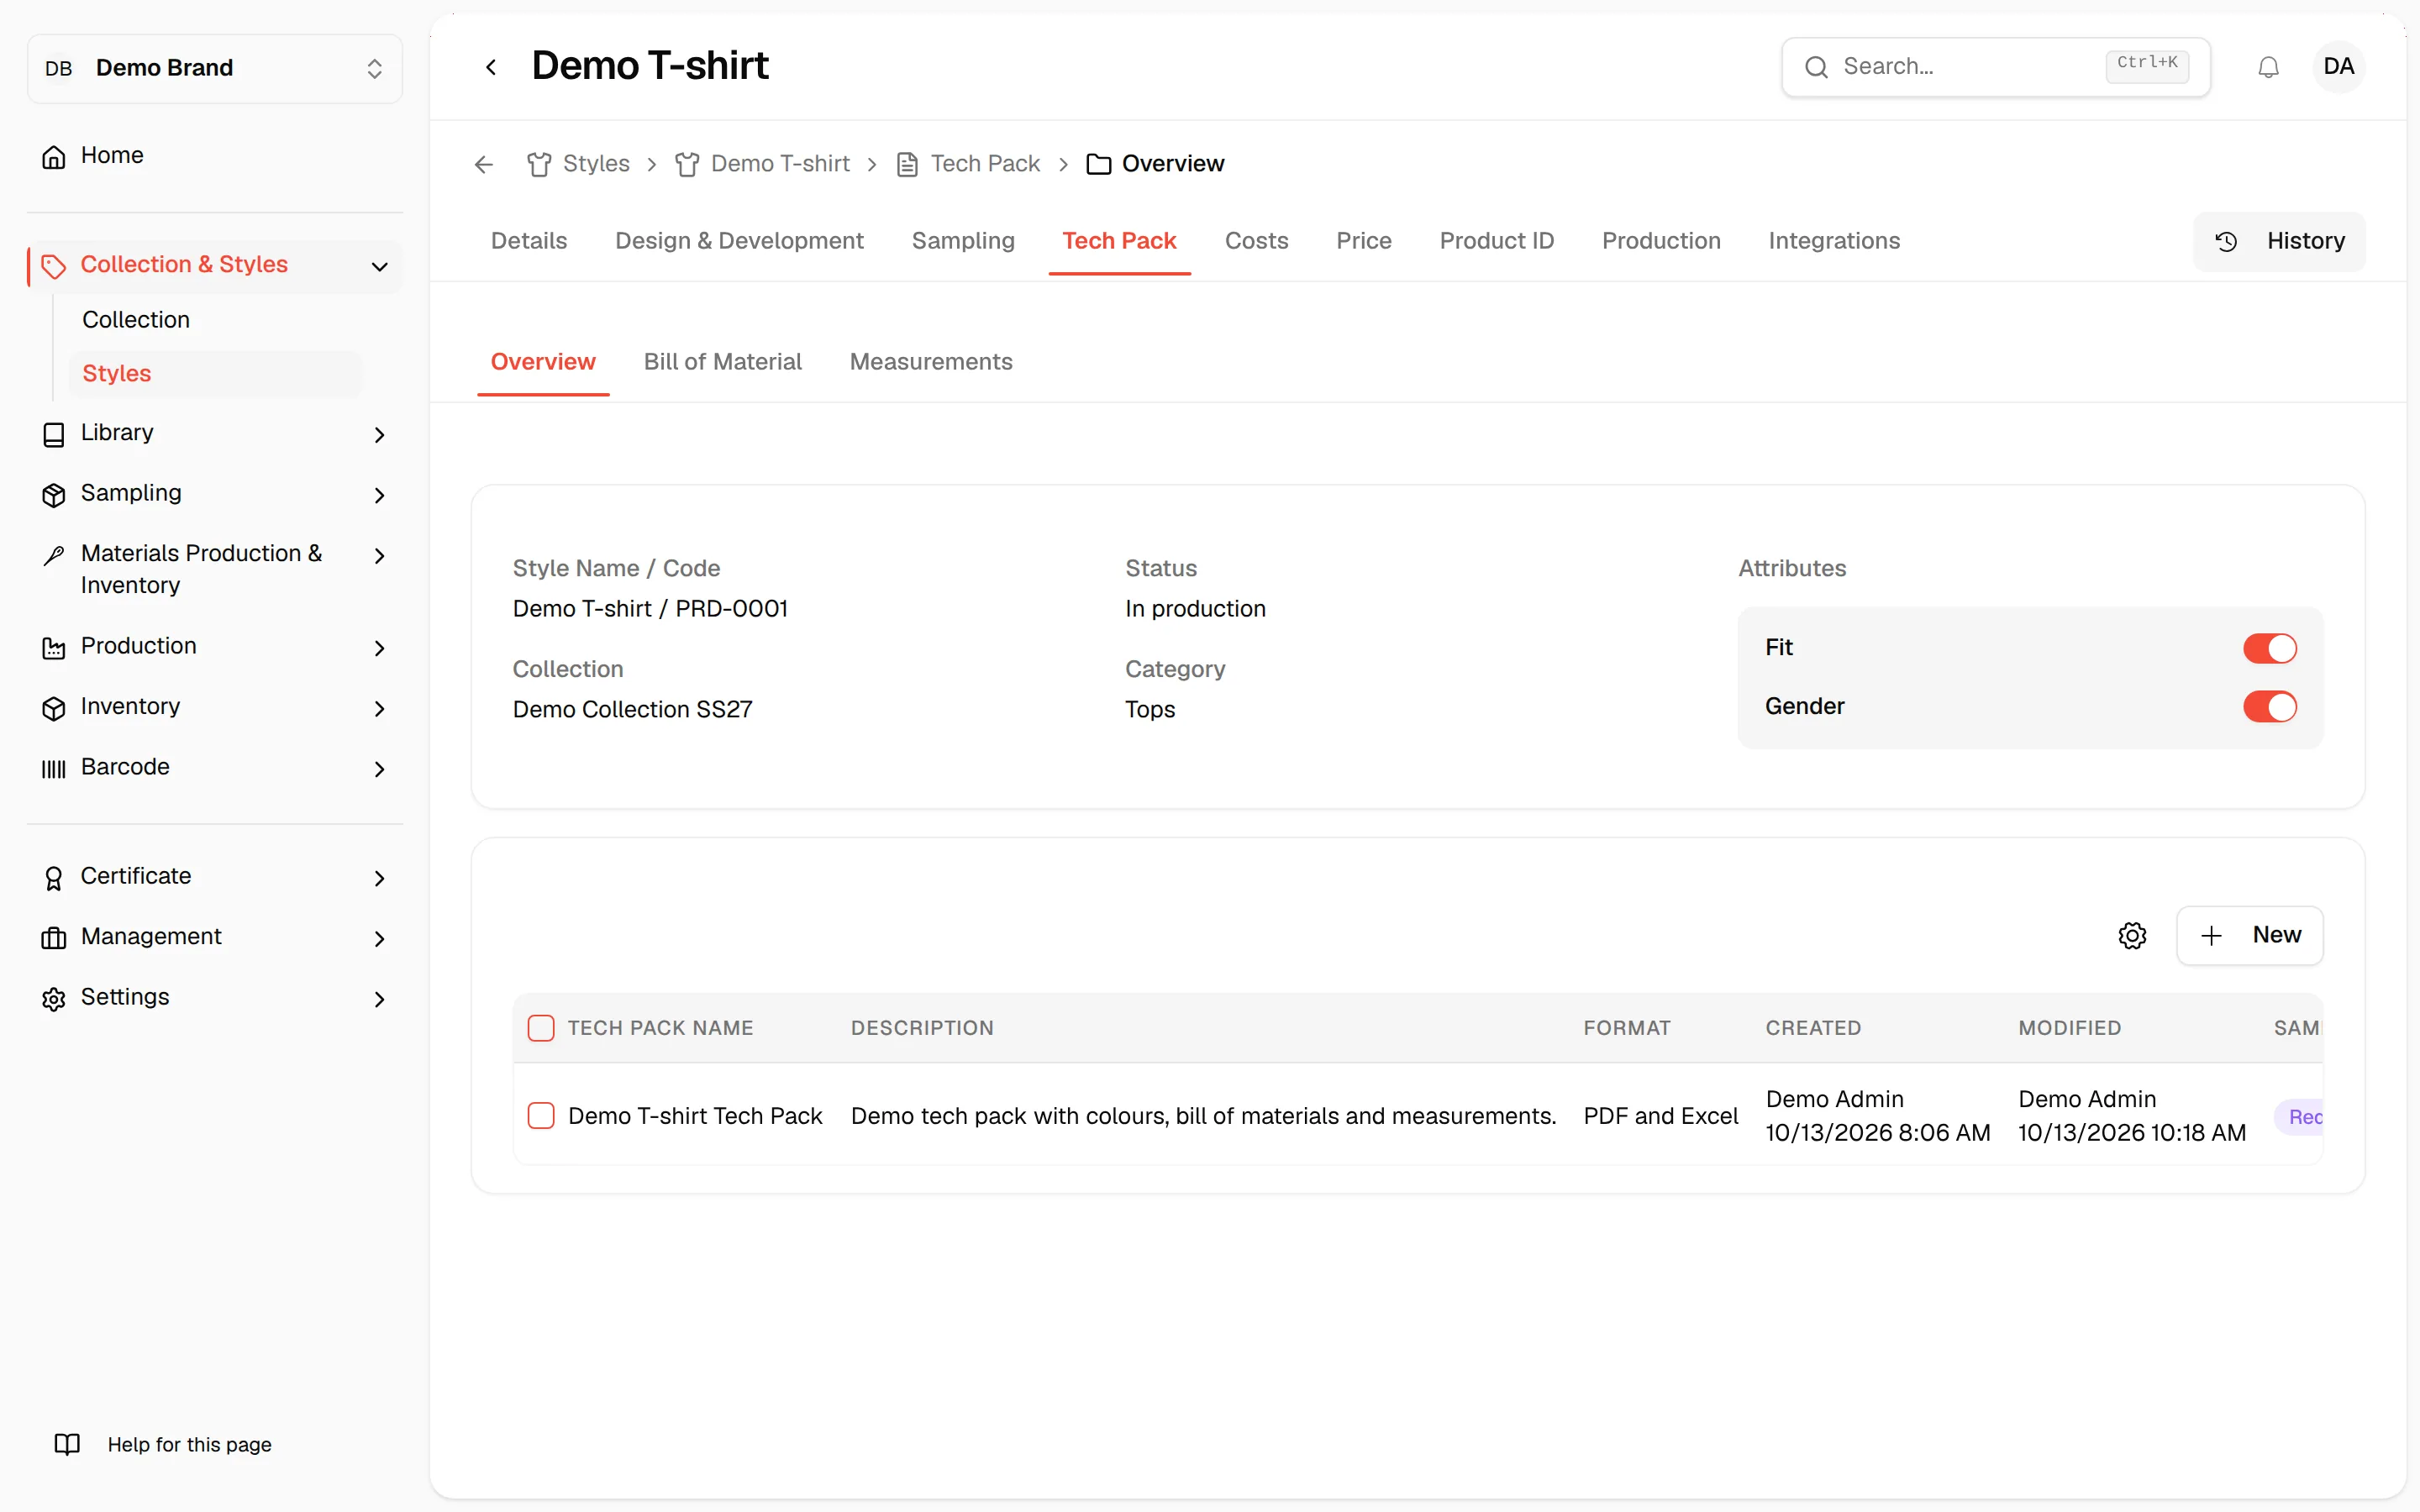2420x1512 pixels.
Task: Collapse the Collection & Styles section chevron
Action: coord(379,266)
